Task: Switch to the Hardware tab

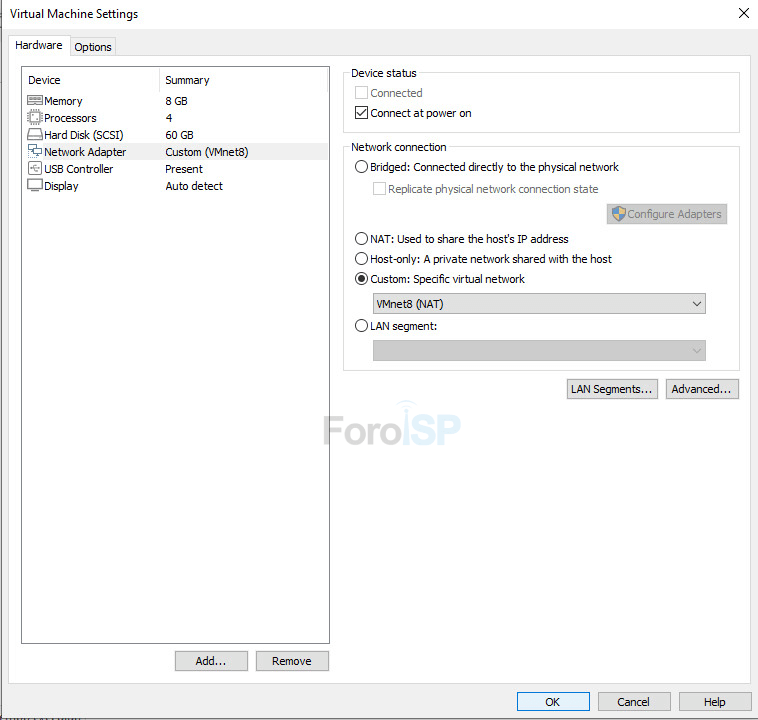Action: pyautogui.click(x=39, y=46)
